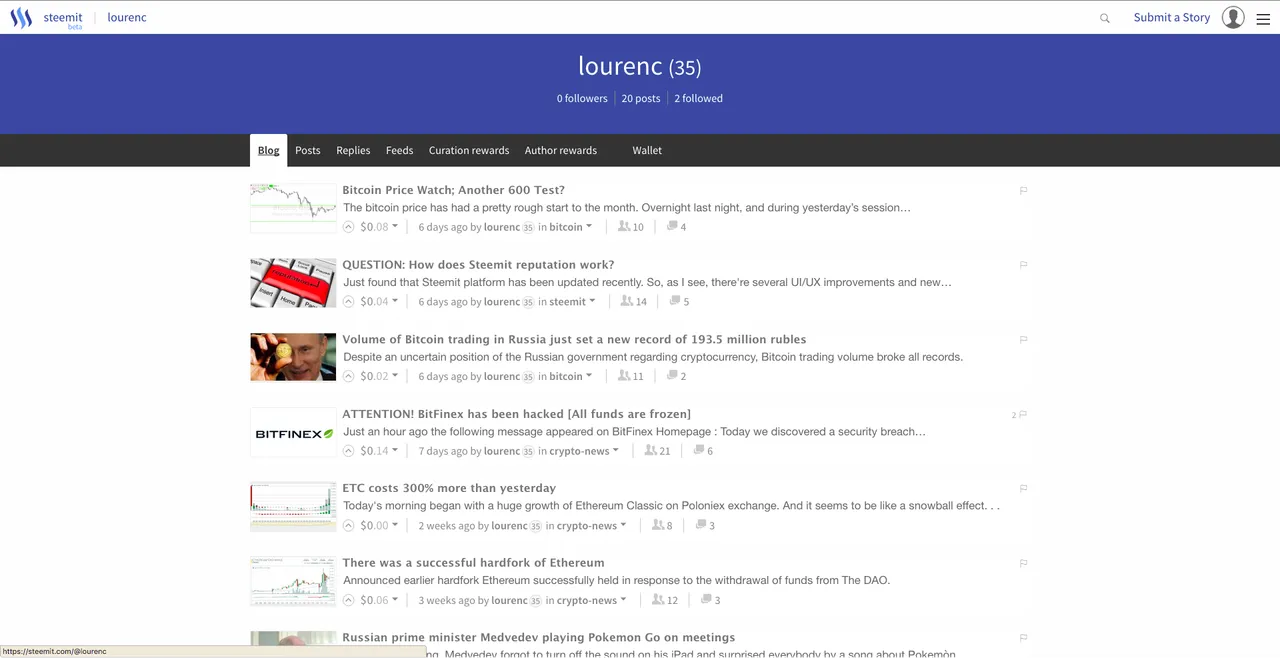Open the lourenc link in header
This screenshot has width=1280, height=658.
pos(127,17)
